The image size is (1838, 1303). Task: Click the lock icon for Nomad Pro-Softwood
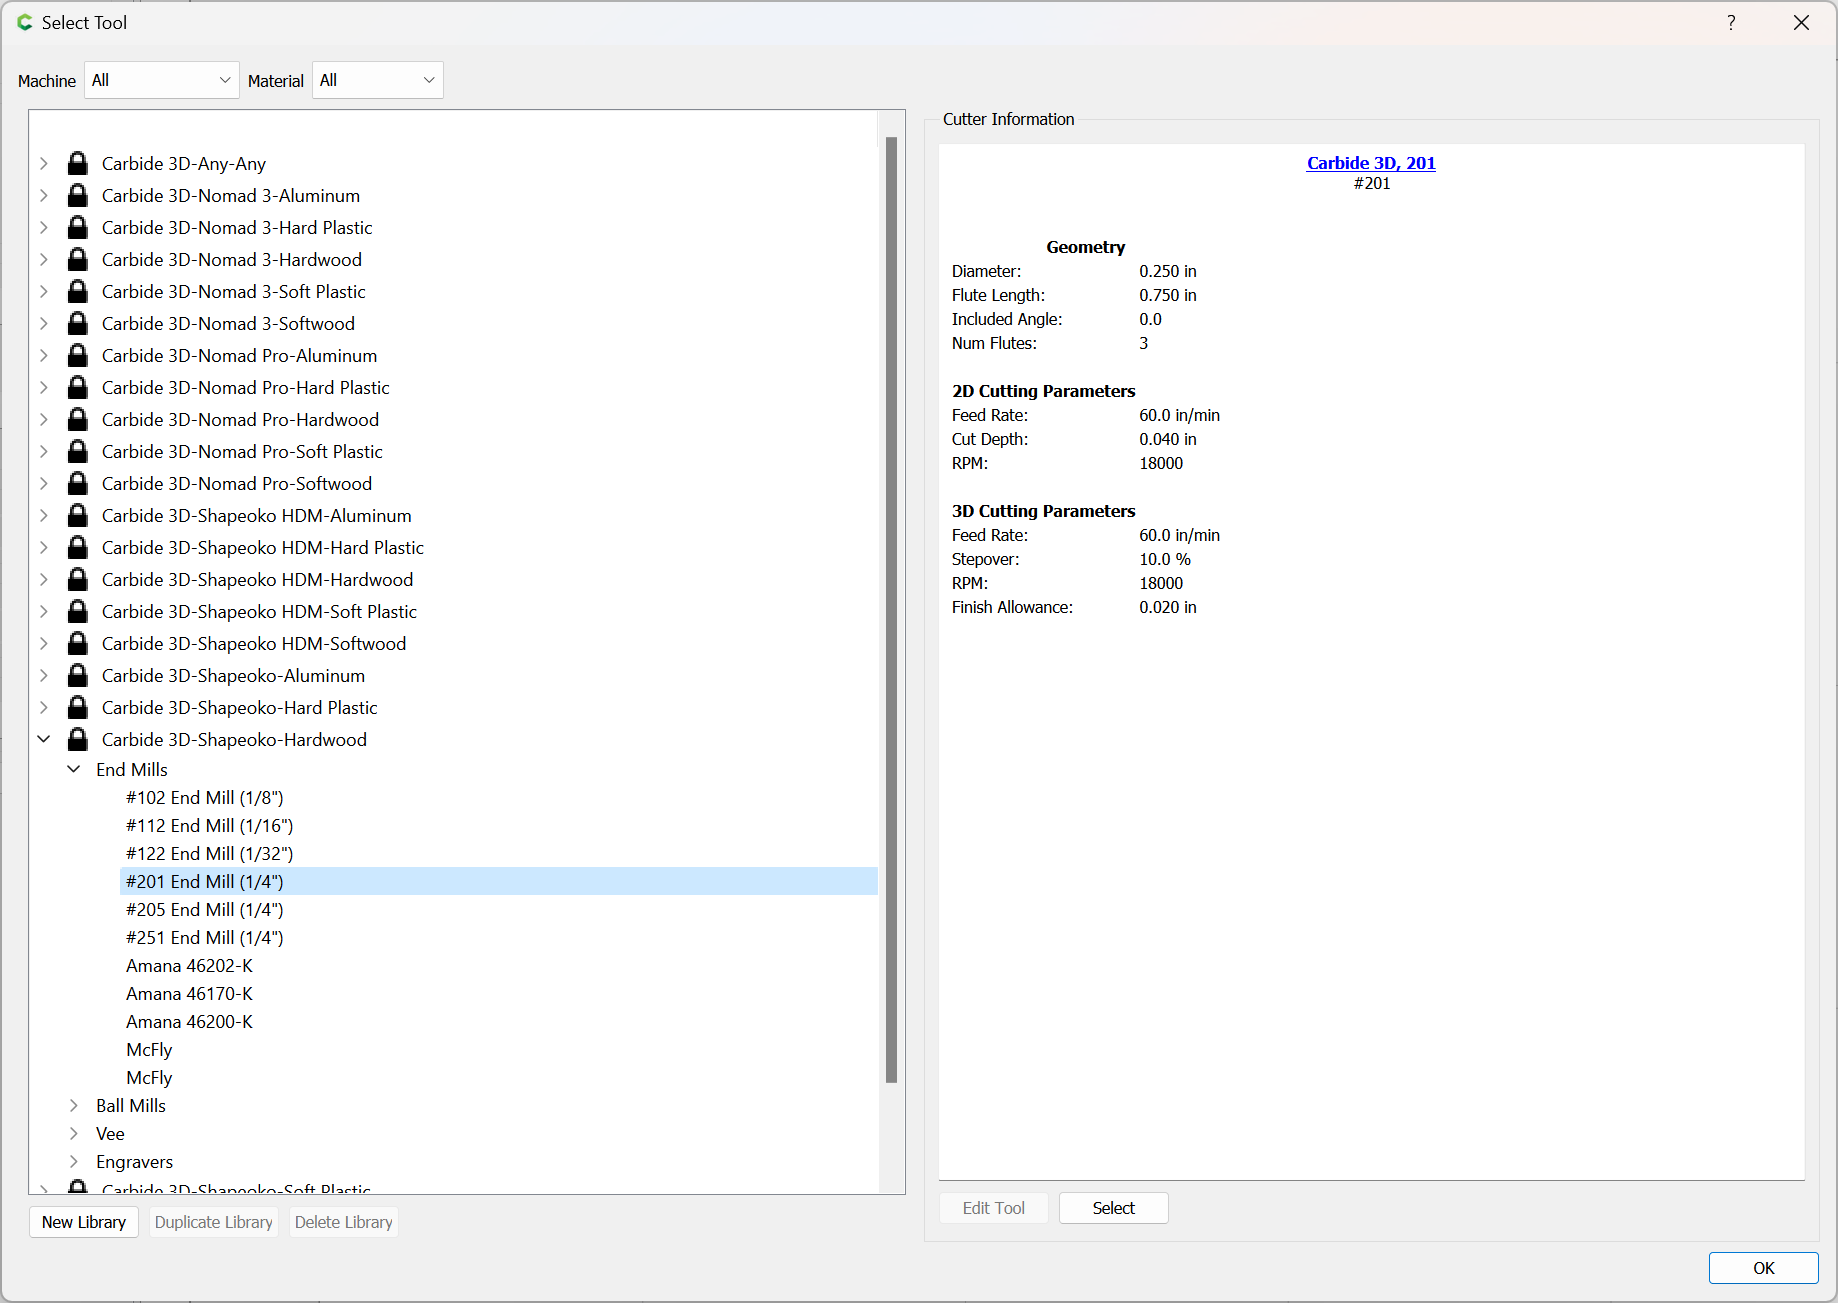pos(77,483)
